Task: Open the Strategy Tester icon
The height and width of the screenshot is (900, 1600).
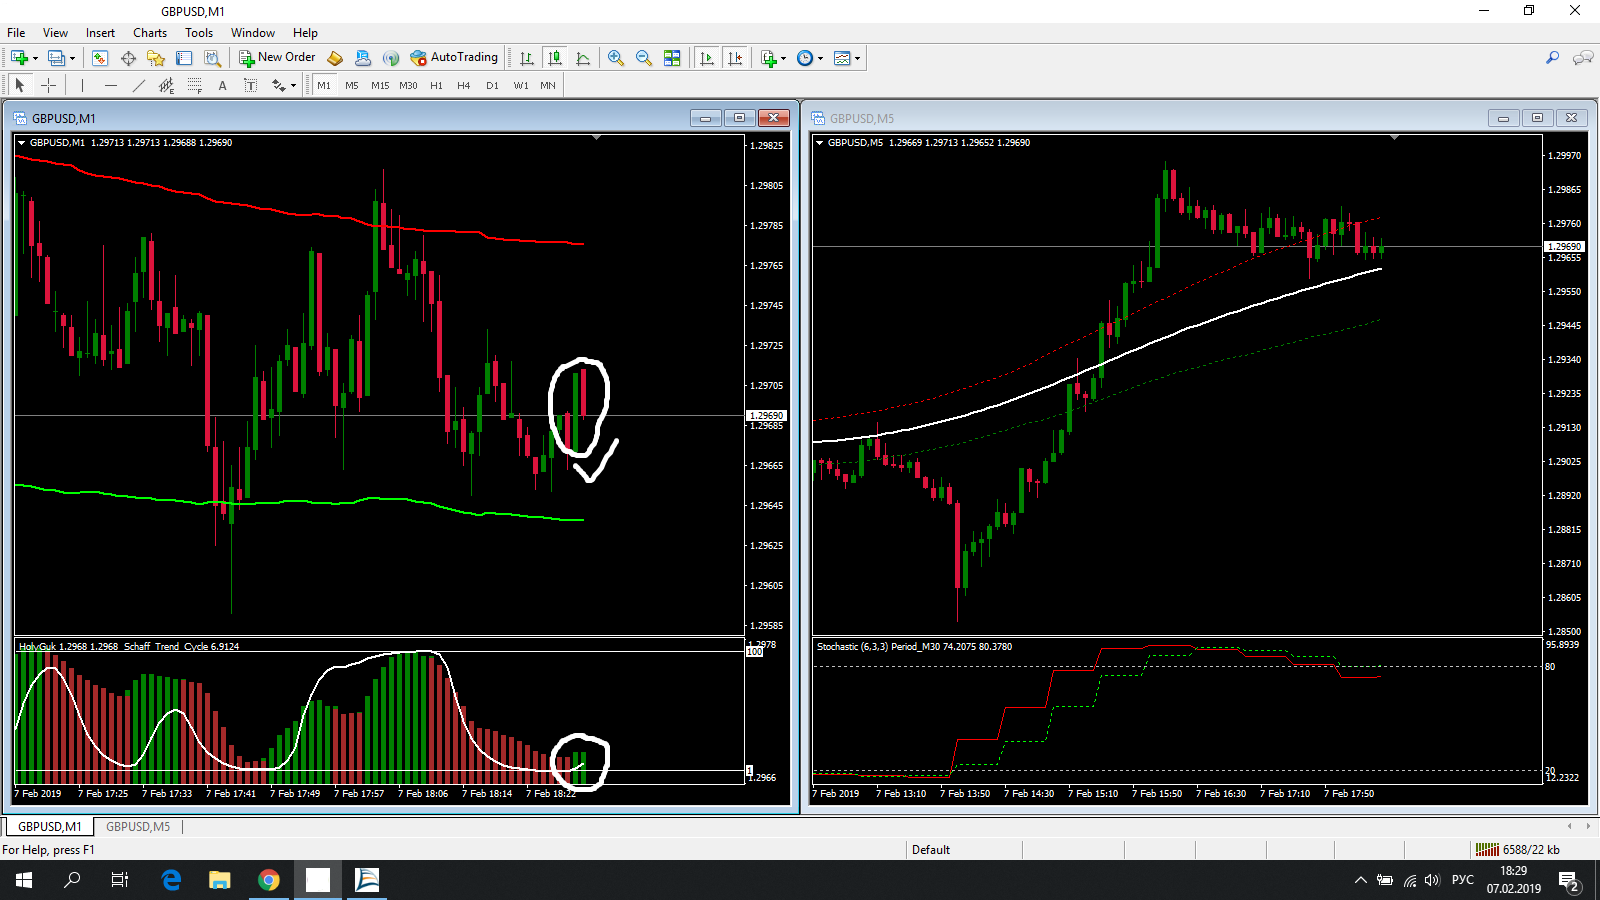Action: [x=212, y=58]
